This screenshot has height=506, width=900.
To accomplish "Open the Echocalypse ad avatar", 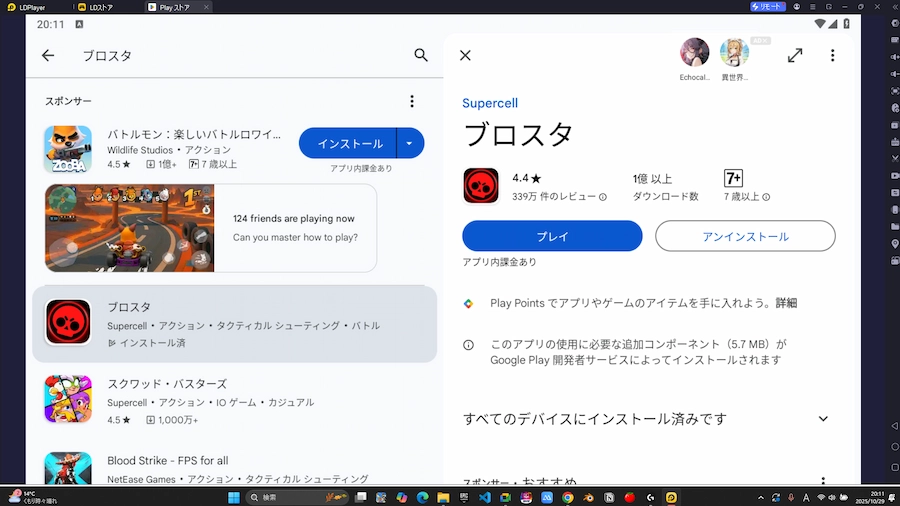I will point(694,53).
